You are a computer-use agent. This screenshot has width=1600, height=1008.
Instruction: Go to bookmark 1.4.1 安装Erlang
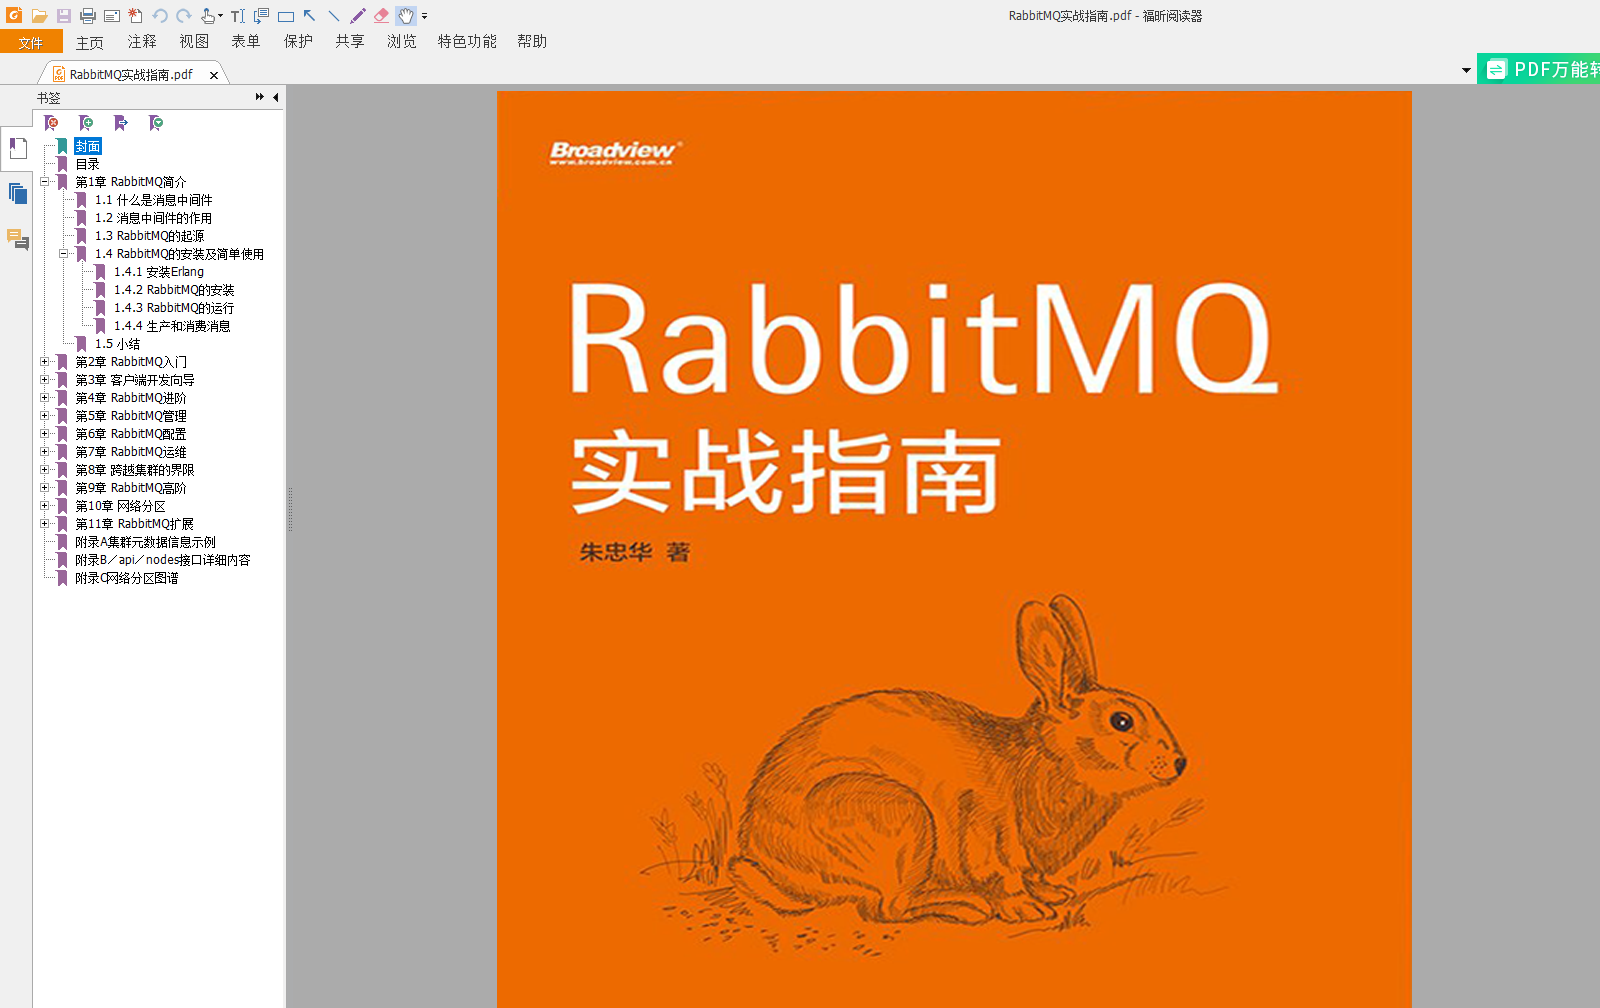tap(159, 272)
